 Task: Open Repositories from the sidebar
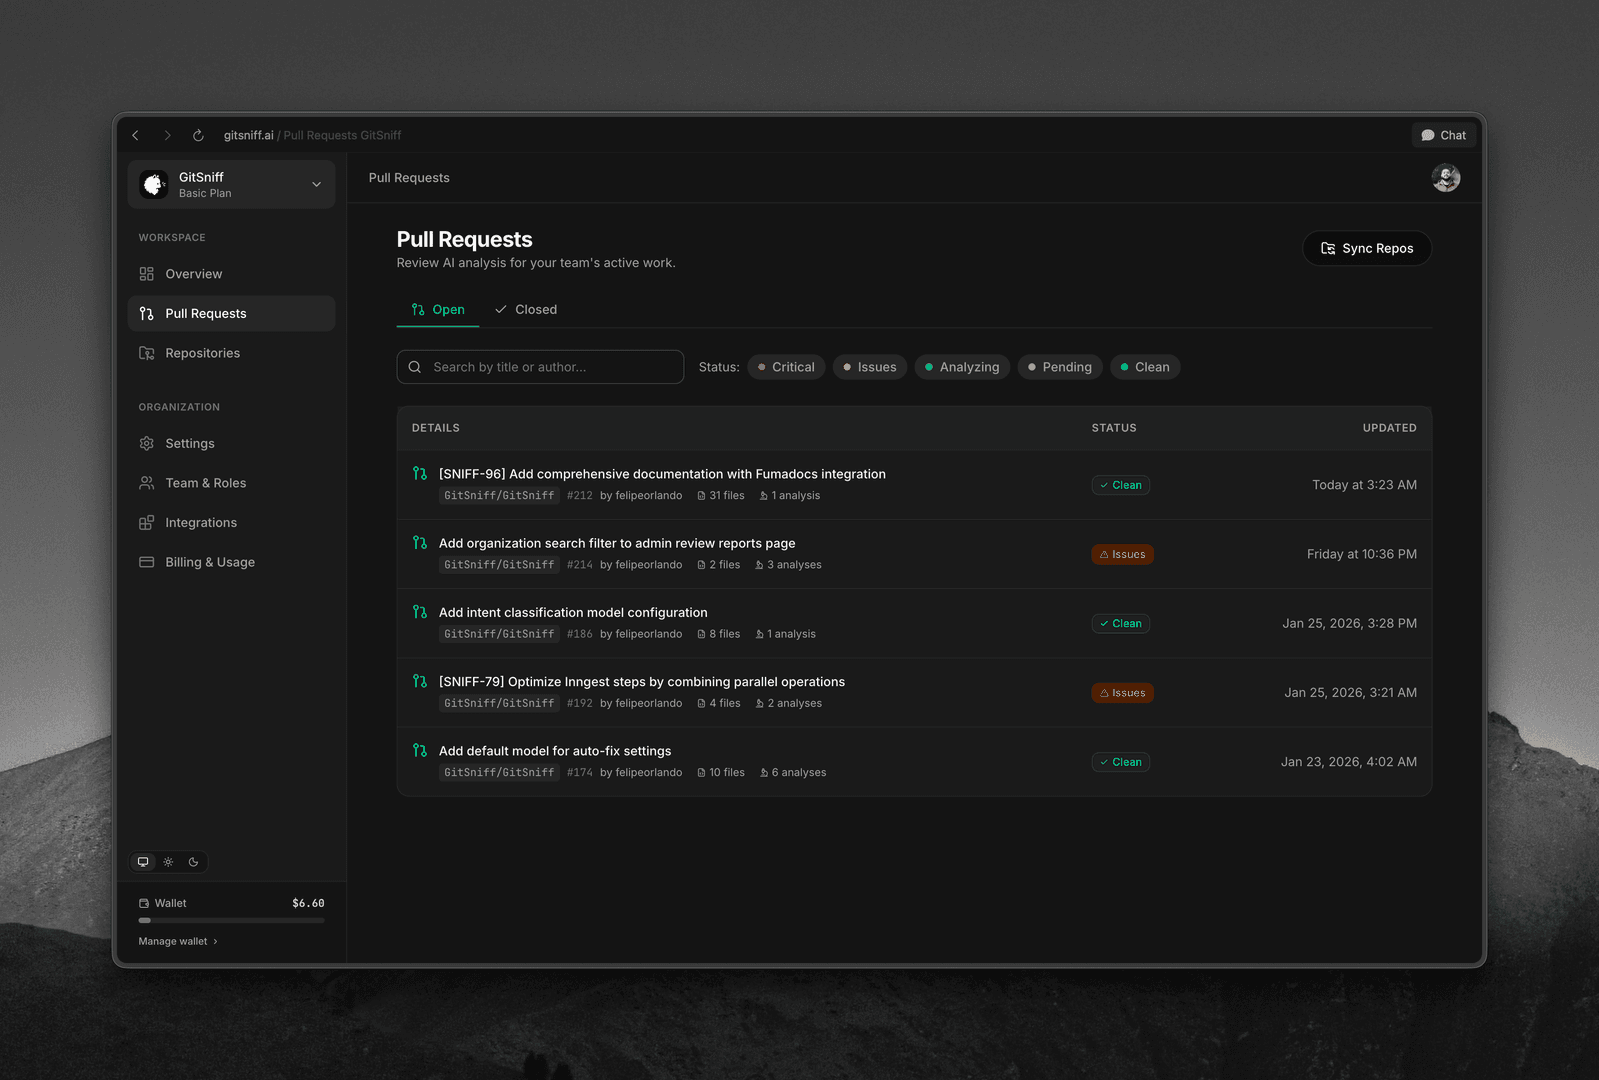click(231, 353)
